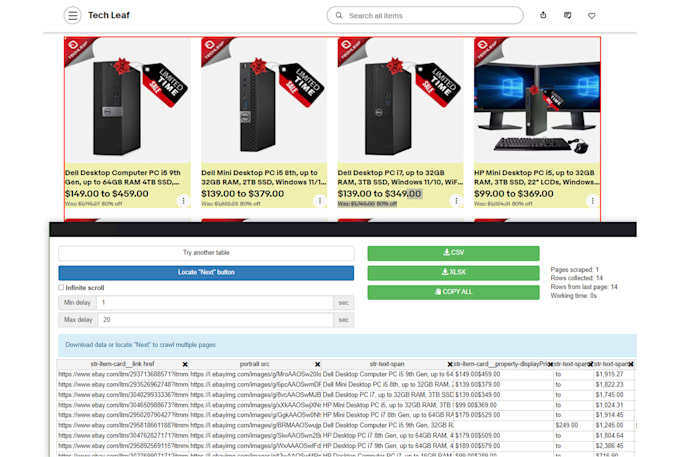Click the Tech Leaf store name
The width and height of the screenshot is (680, 457).
[x=109, y=15]
